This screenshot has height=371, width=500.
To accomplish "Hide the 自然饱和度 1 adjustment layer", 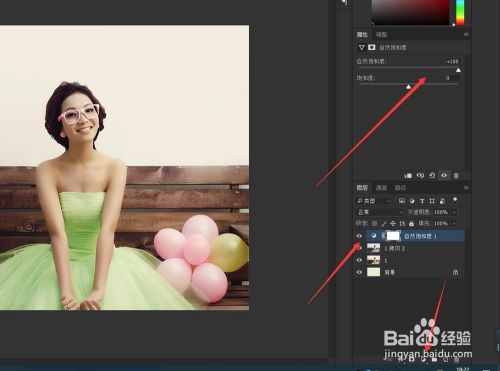I will pos(359,236).
